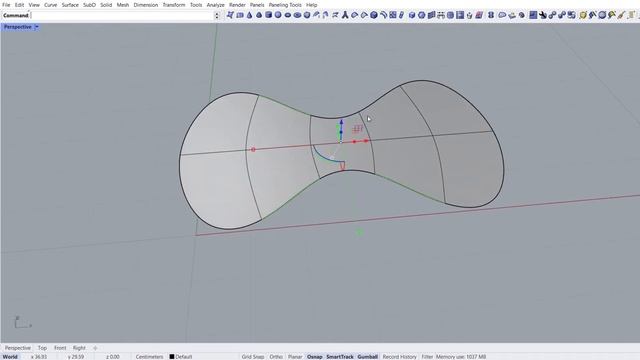Image resolution: width=640 pixels, height=360 pixels.
Task: Switch World coordinate system in status bar
Action: click(10, 357)
